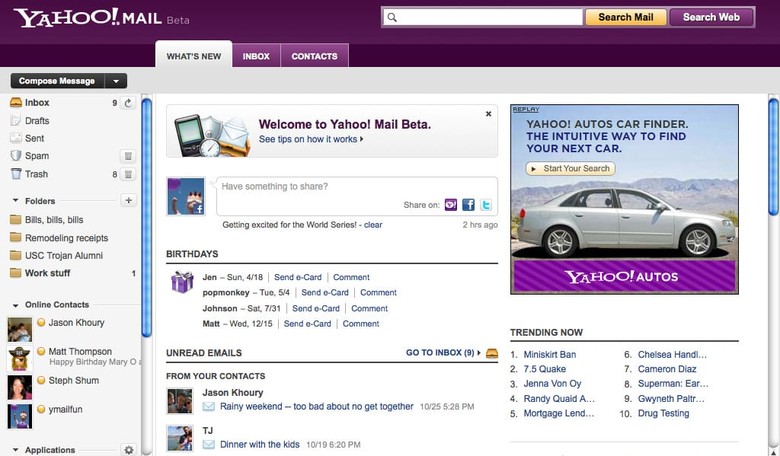Comment on Matt's birthday
Viewport: 780px width, 456px height.
(361, 324)
